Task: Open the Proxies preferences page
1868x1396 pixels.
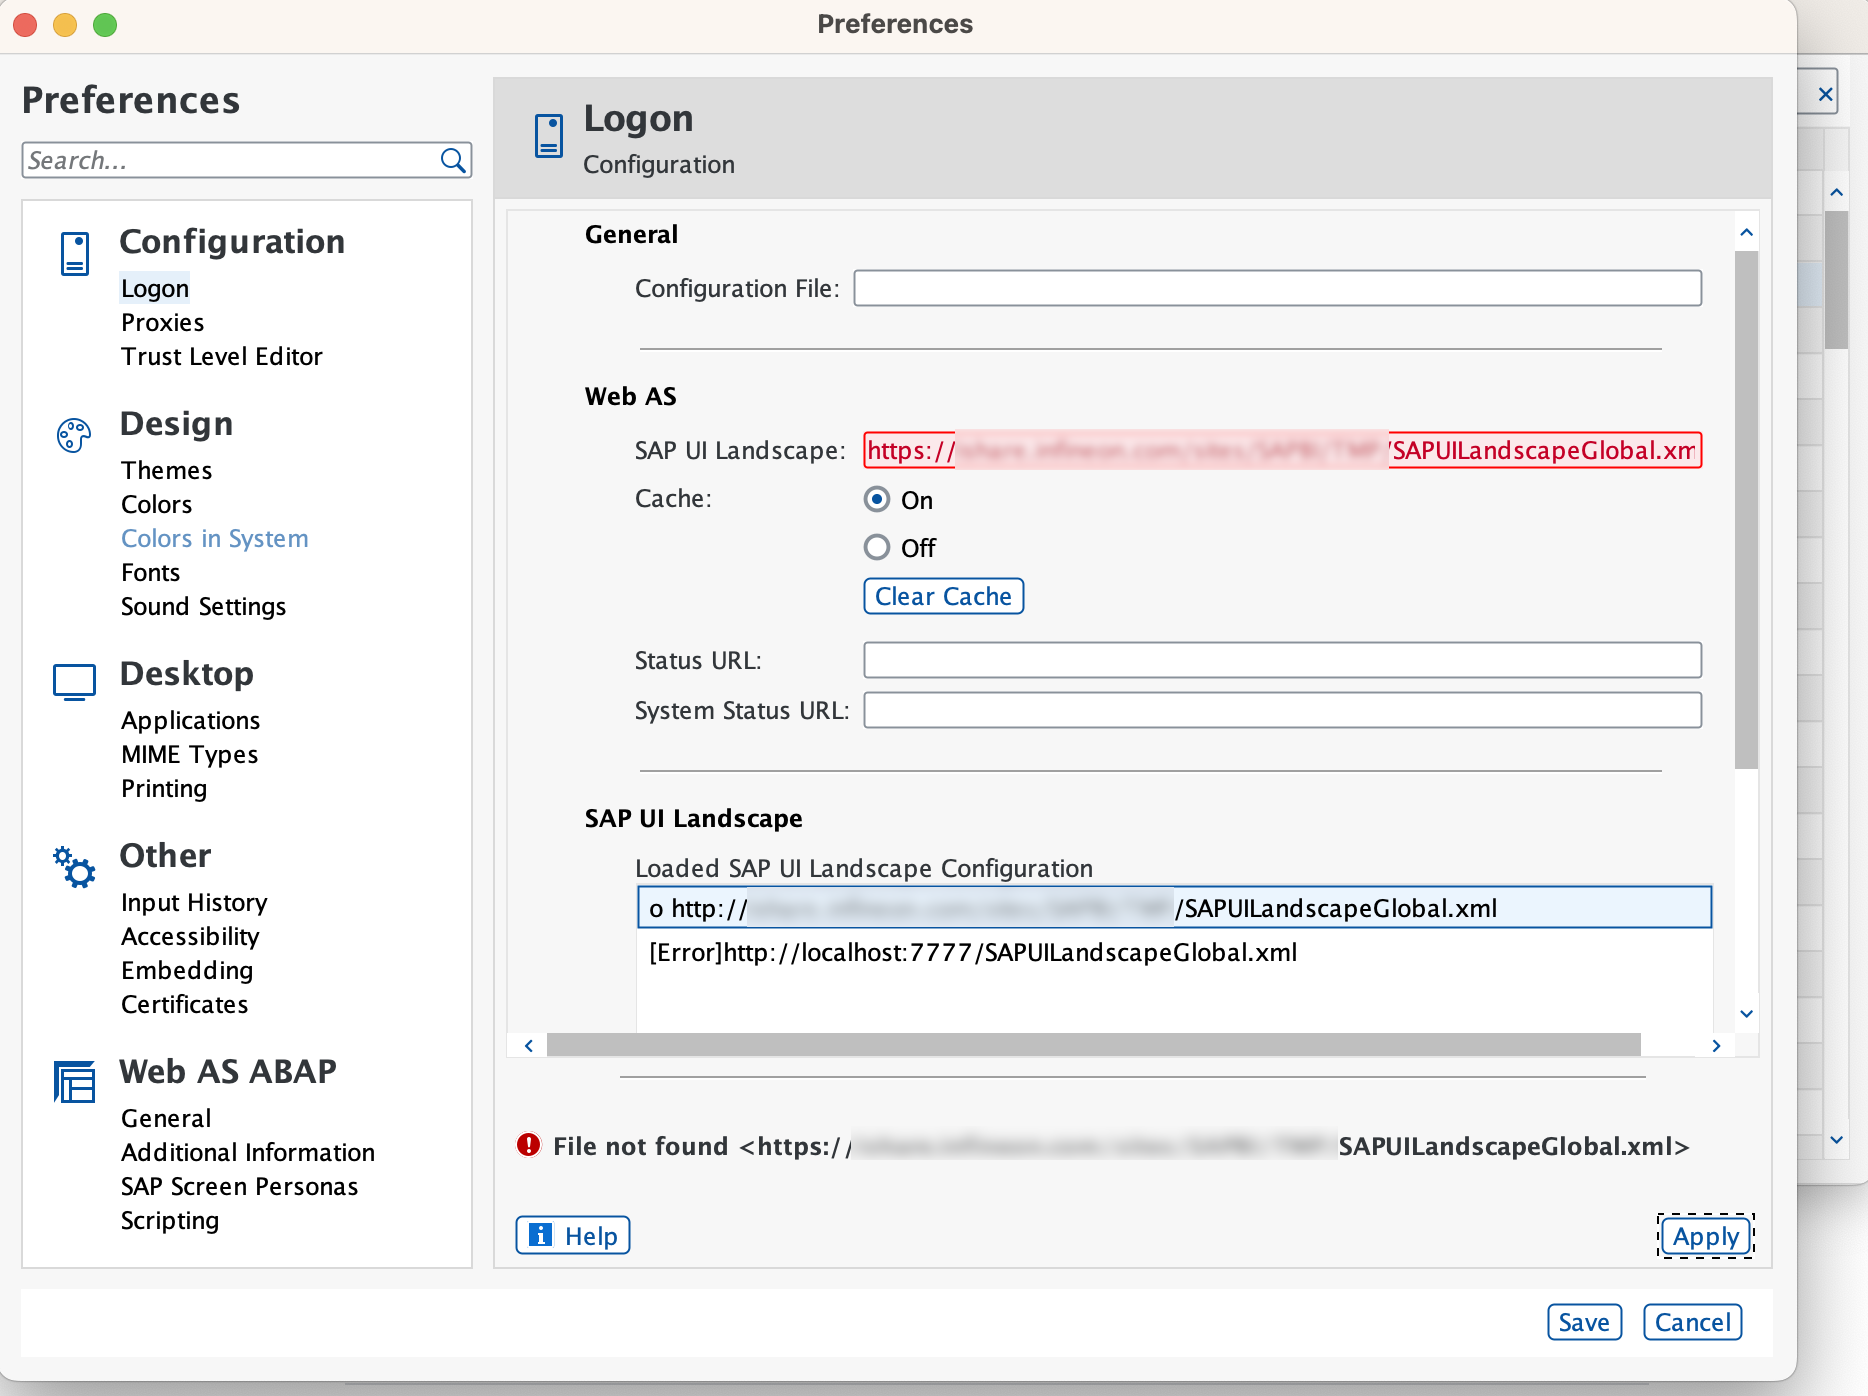Action: pyautogui.click(x=162, y=323)
